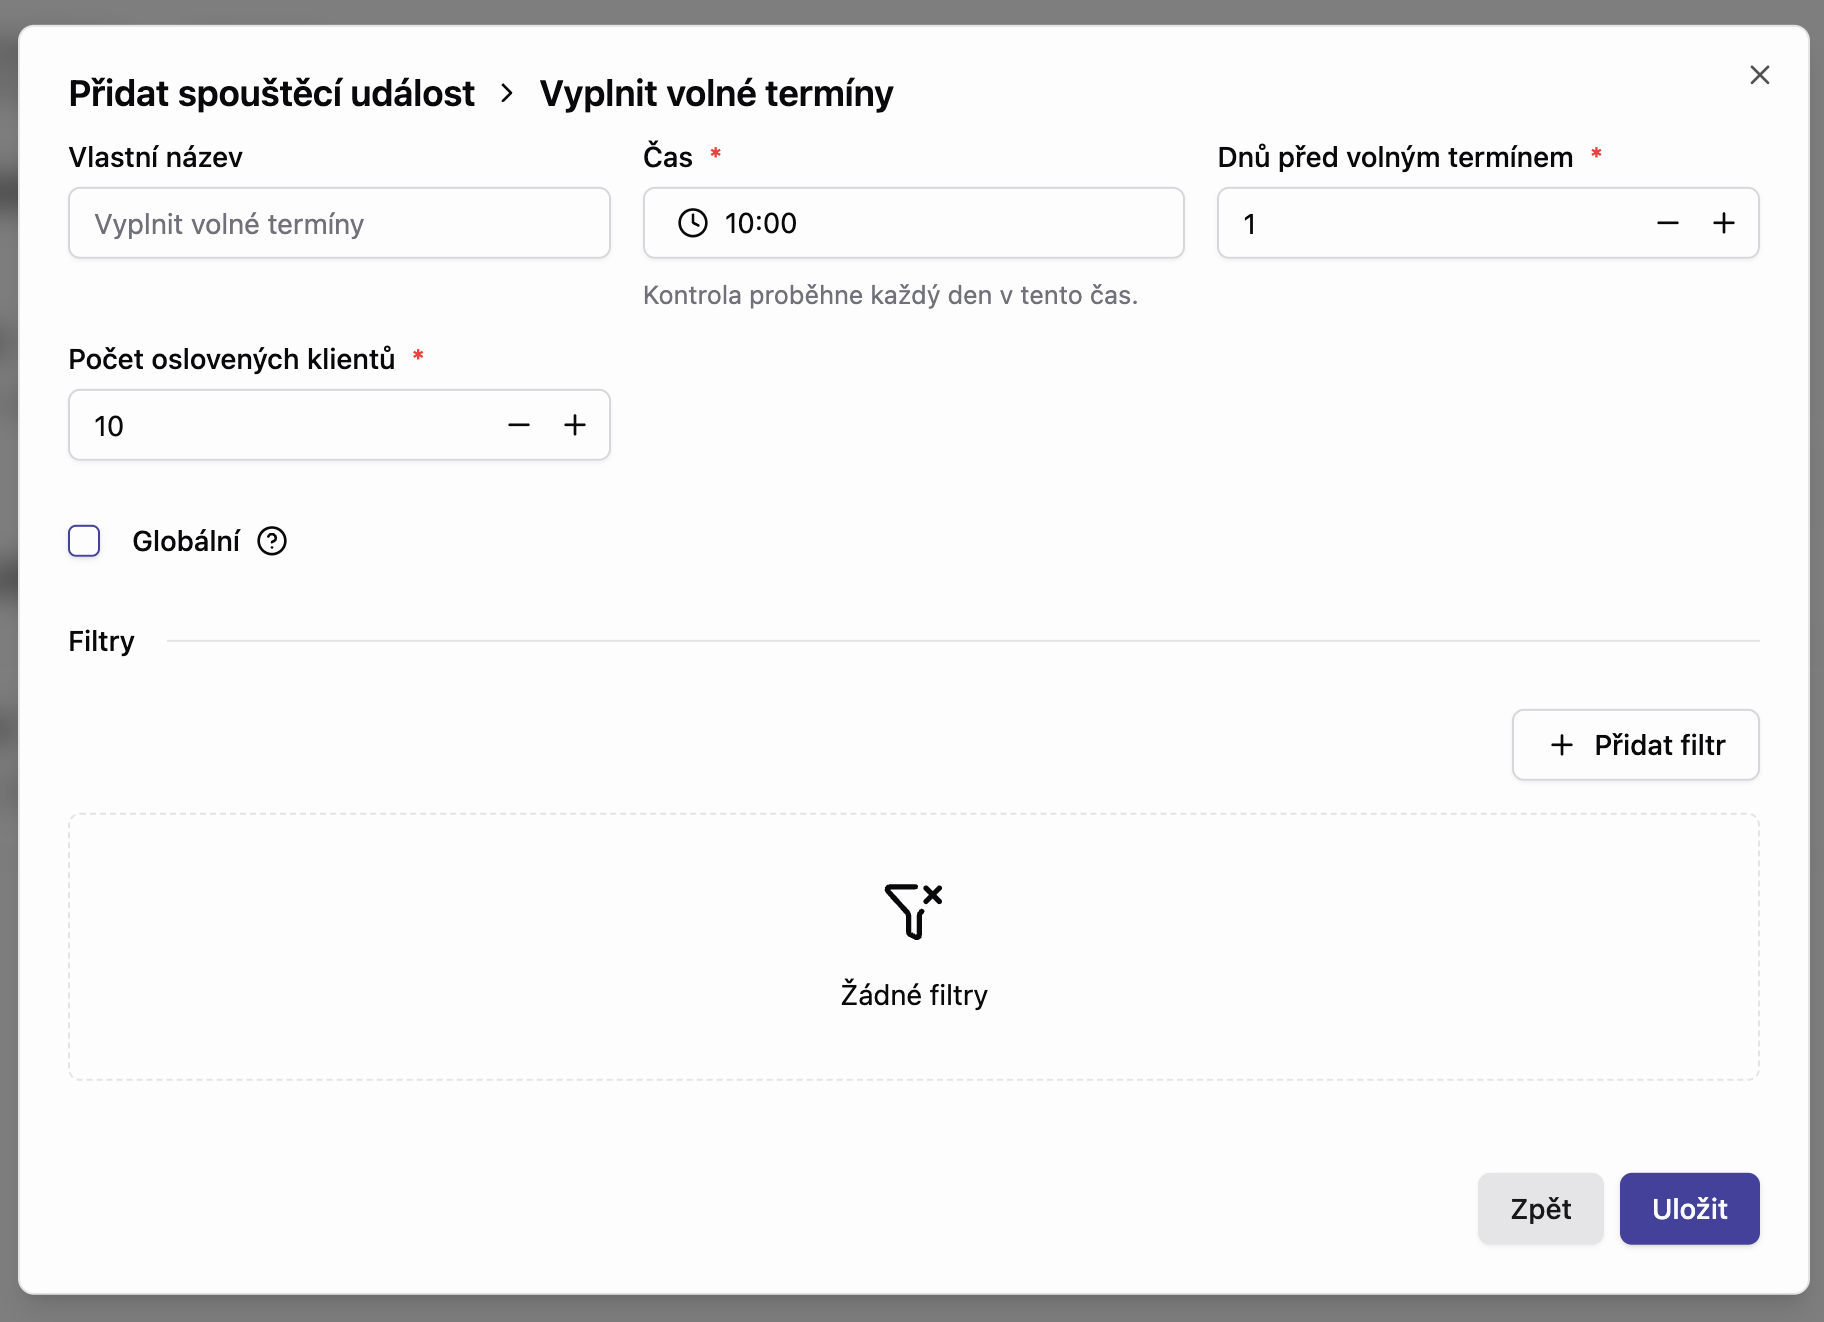Increase Počet oslovených klientů with plus
The image size is (1824, 1322).
pyautogui.click(x=574, y=425)
